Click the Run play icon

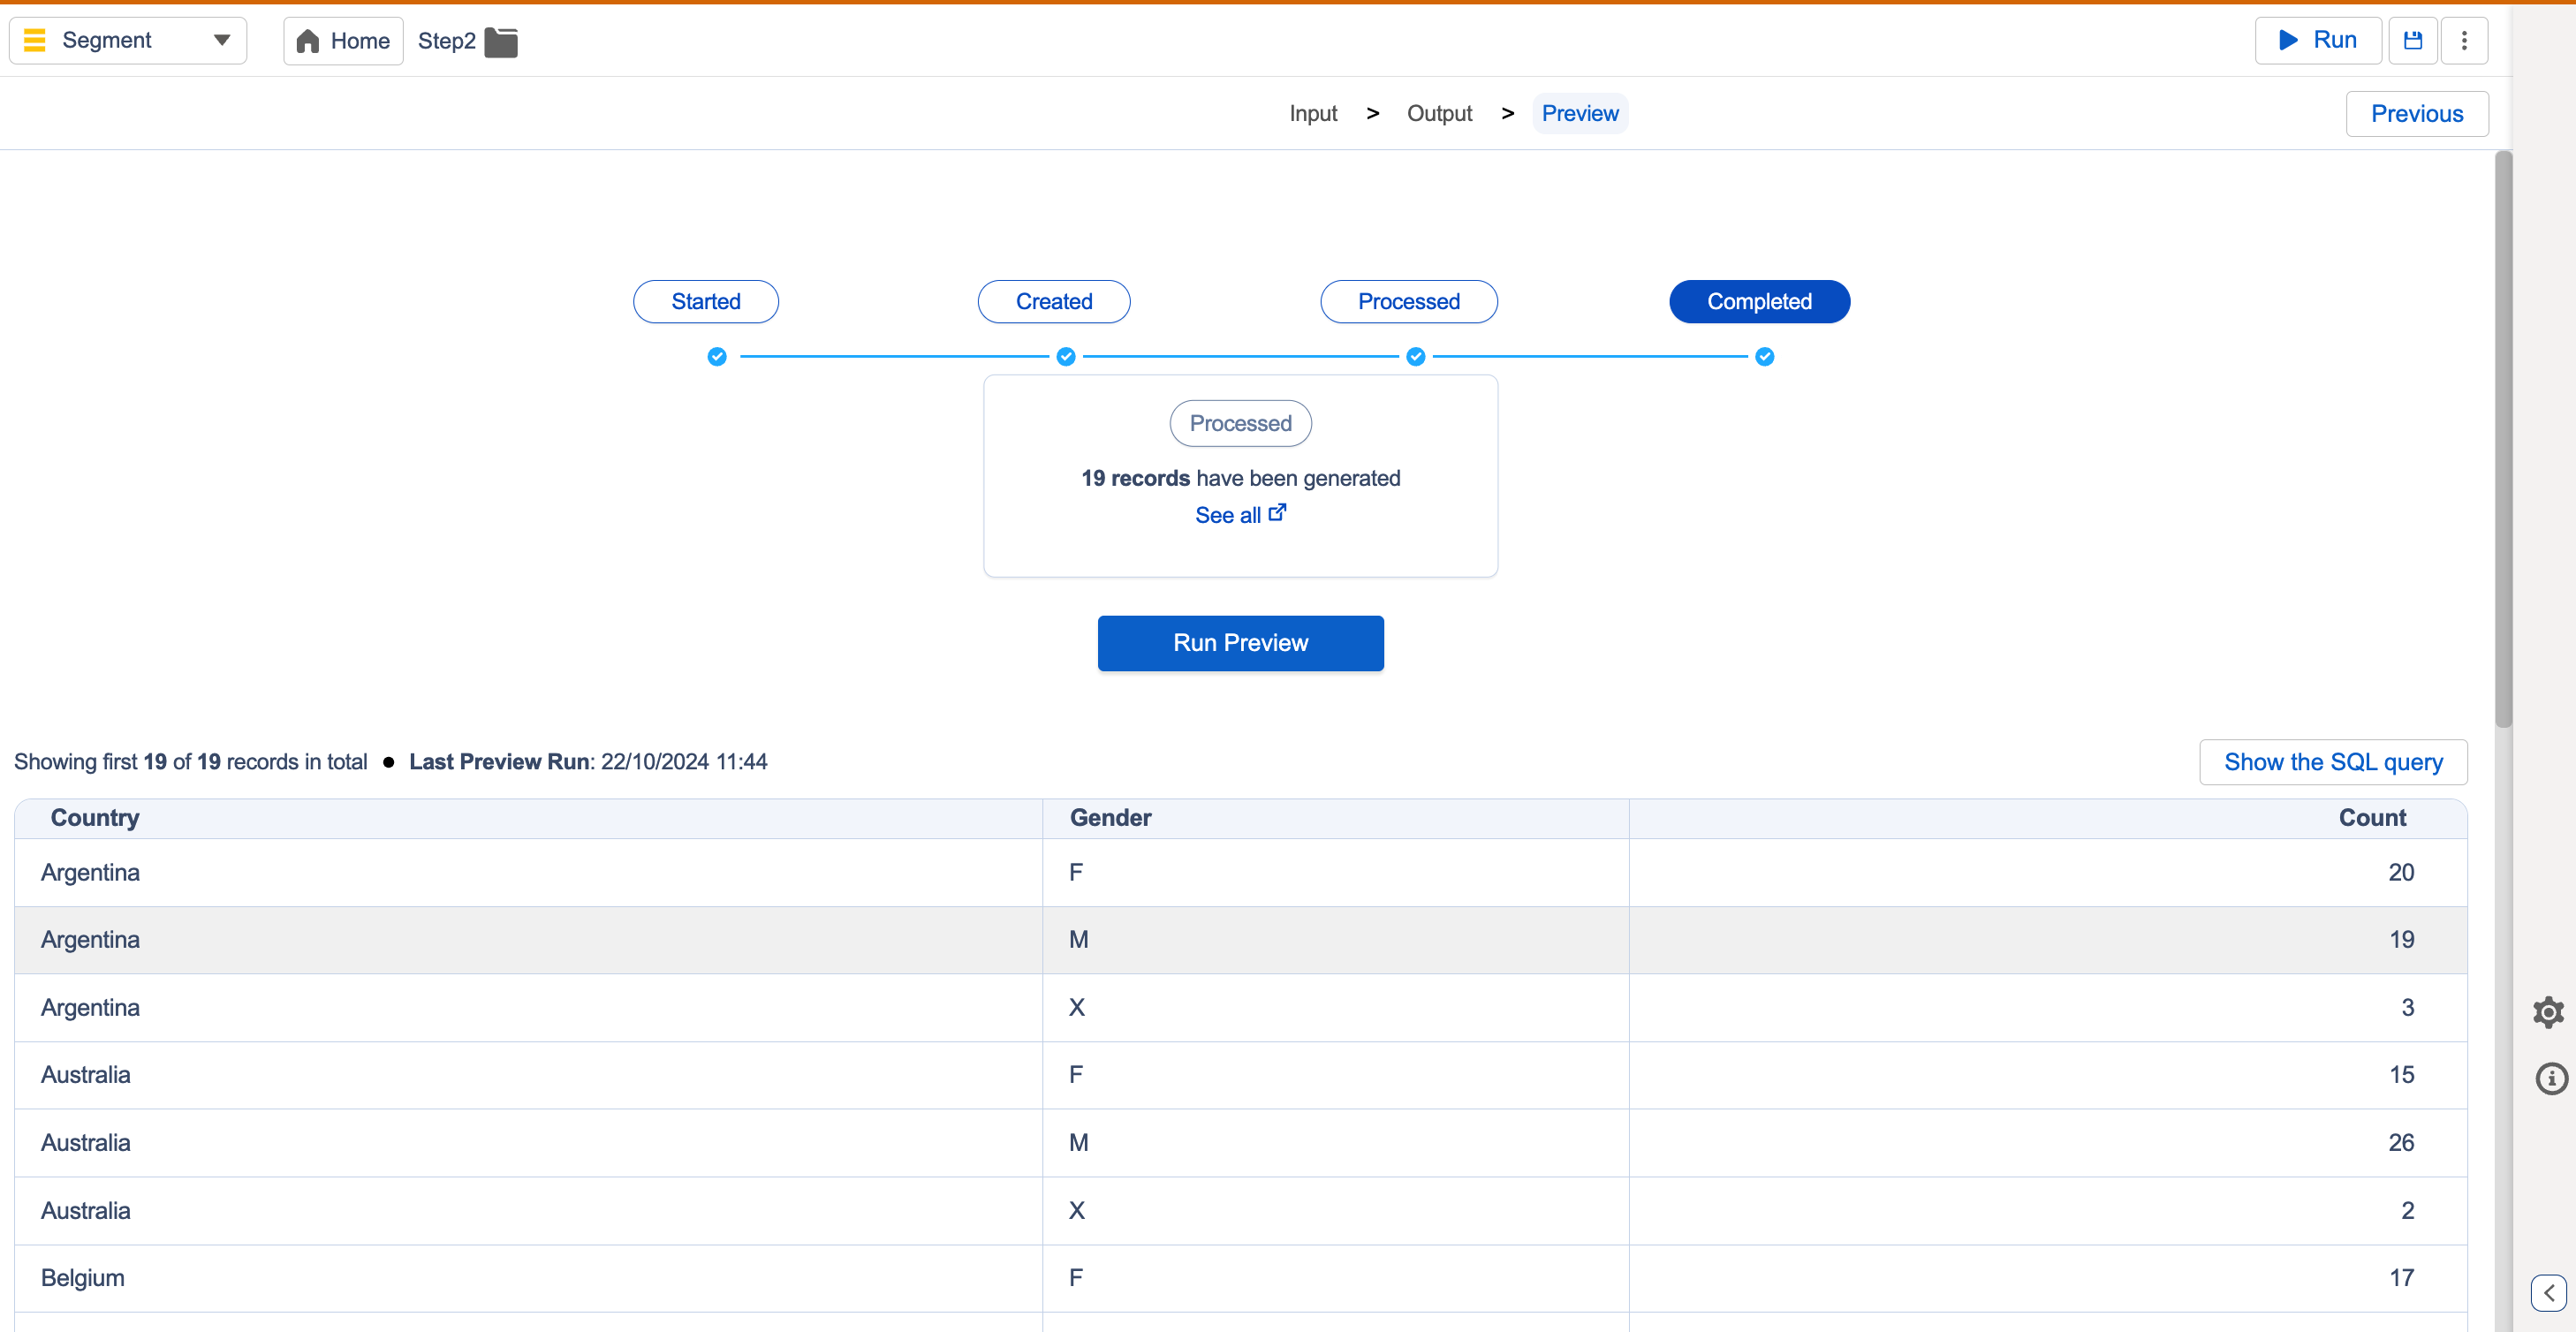coord(2287,40)
